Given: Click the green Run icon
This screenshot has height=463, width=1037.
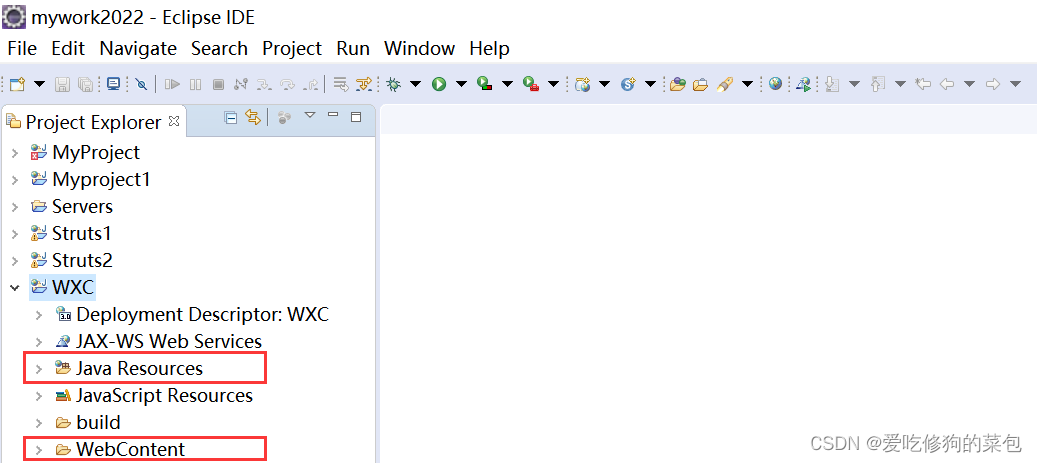Looking at the screenshot, I should [x=439, y=84].
